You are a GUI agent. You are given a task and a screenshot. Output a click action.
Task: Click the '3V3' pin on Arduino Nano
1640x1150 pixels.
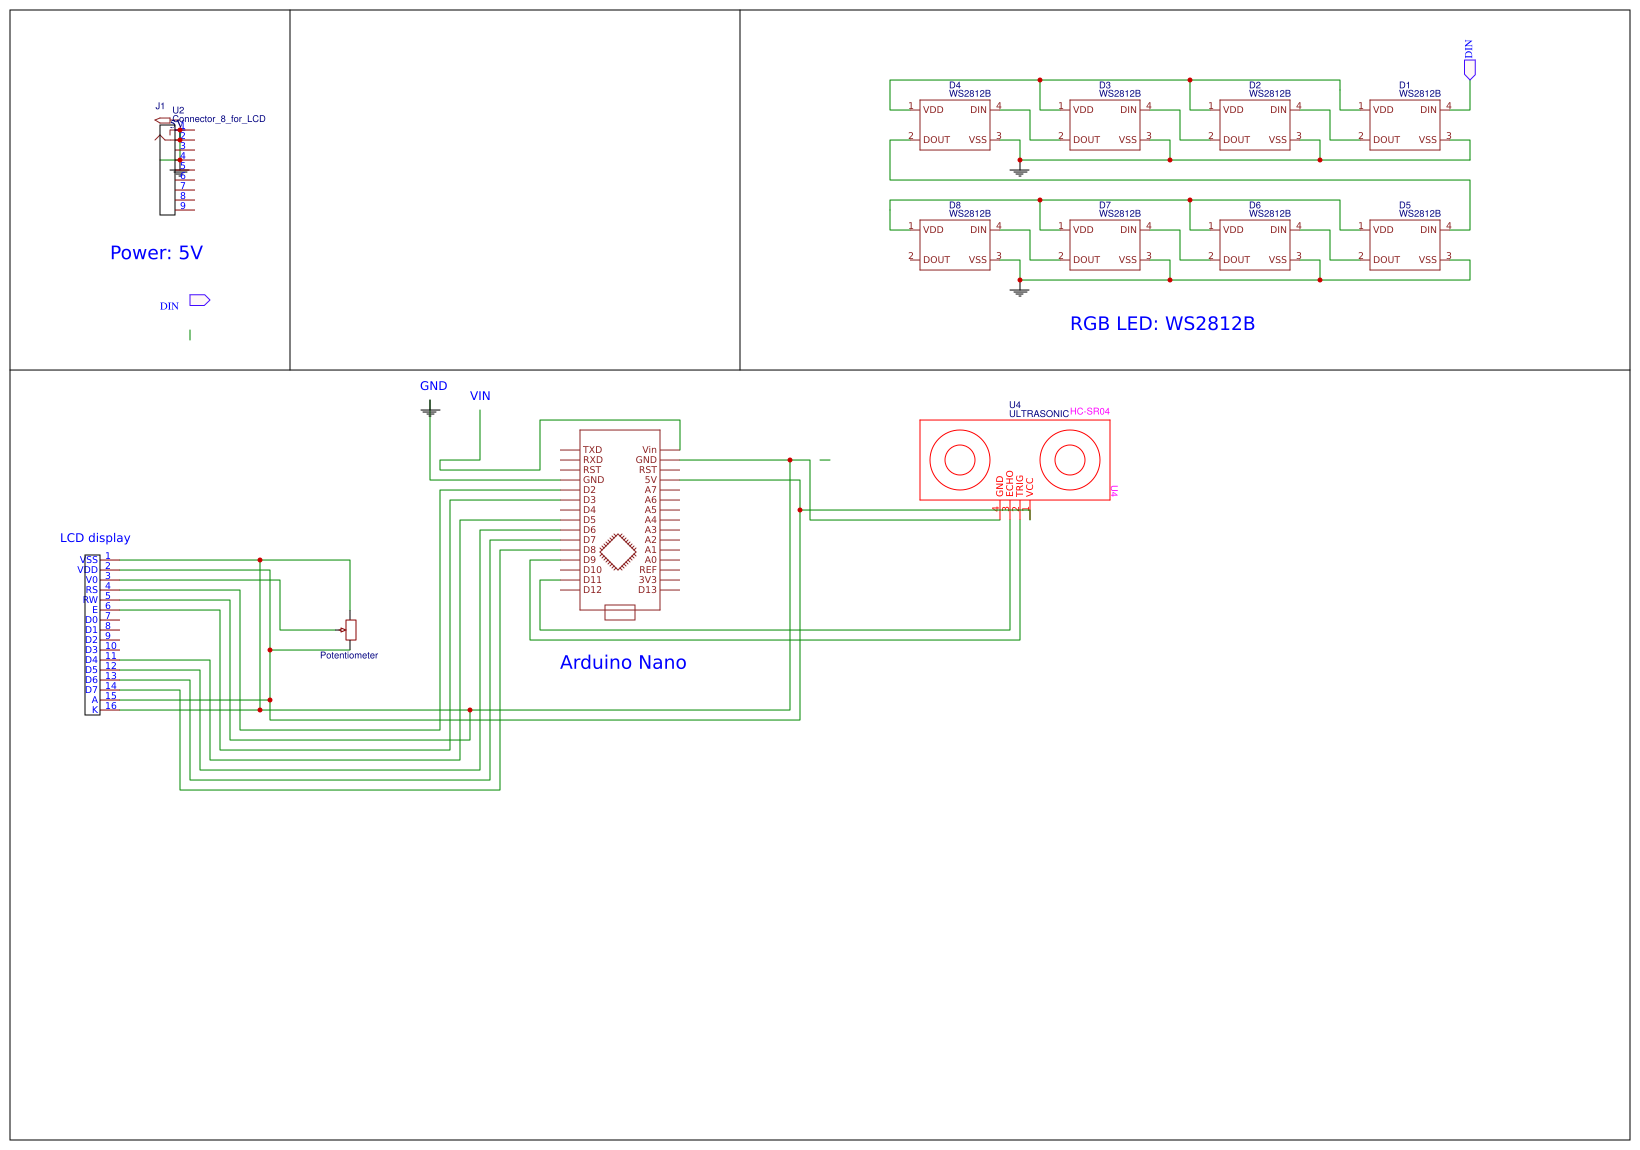648,580
